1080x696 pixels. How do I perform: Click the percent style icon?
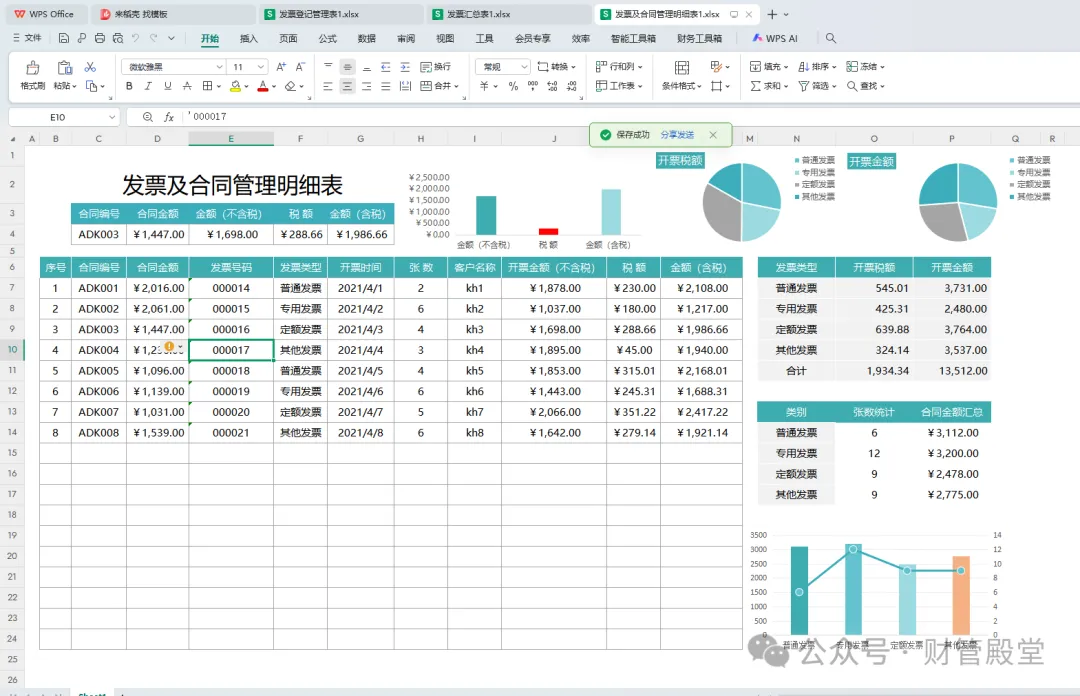(x=513, y=86)
